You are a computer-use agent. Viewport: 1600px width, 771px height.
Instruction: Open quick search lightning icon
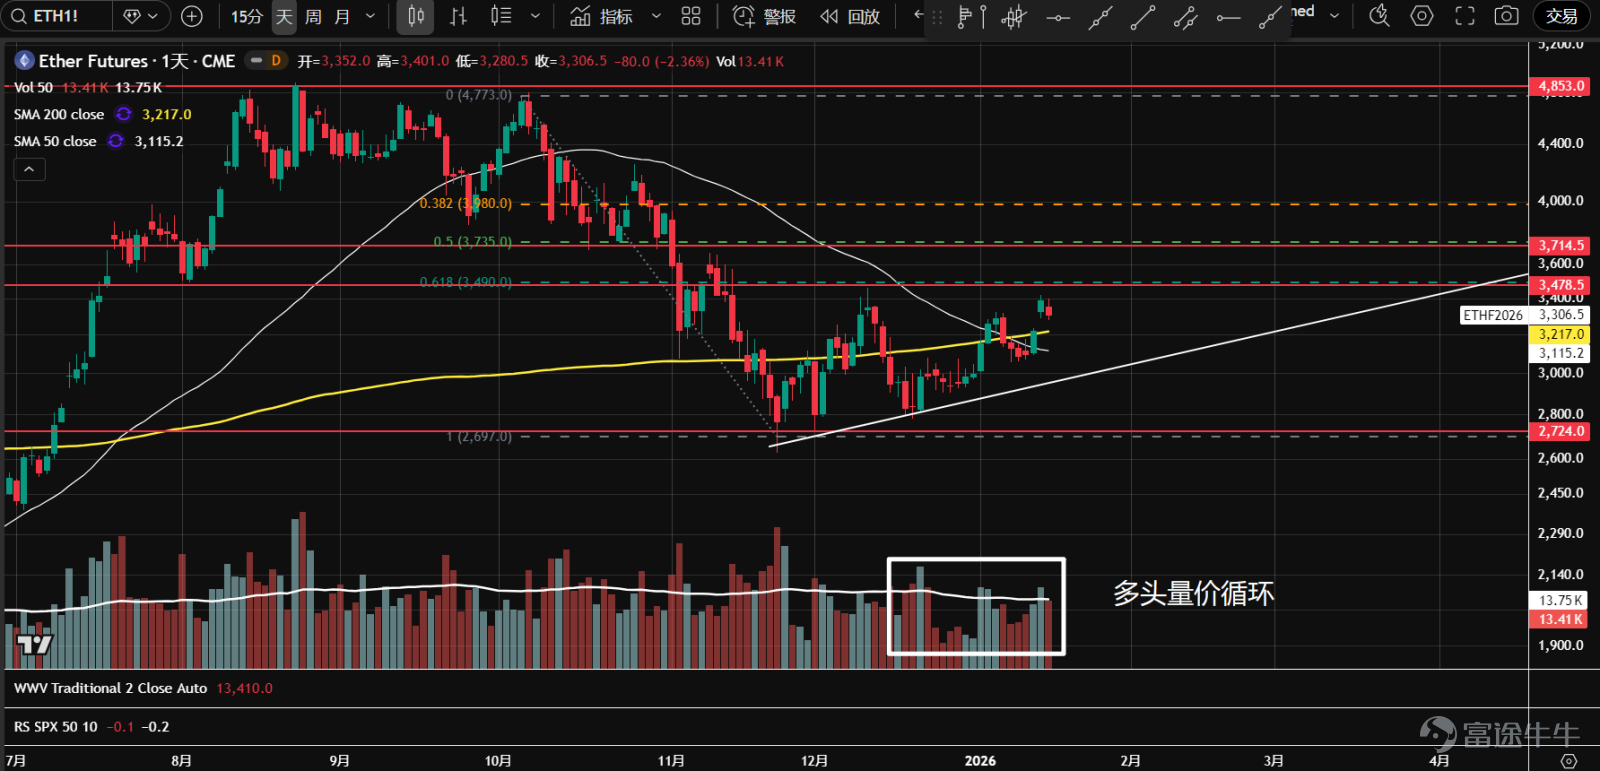click(x=1379, y=16)
